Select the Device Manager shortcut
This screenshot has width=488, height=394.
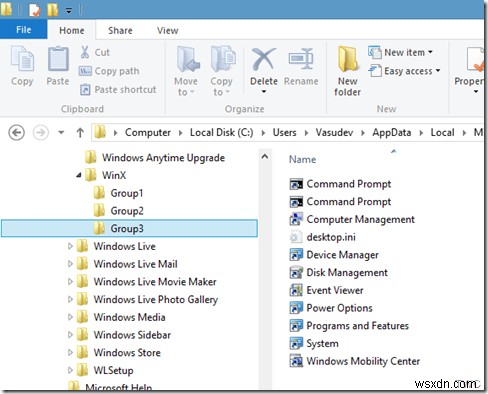click(x=334, y=255)
